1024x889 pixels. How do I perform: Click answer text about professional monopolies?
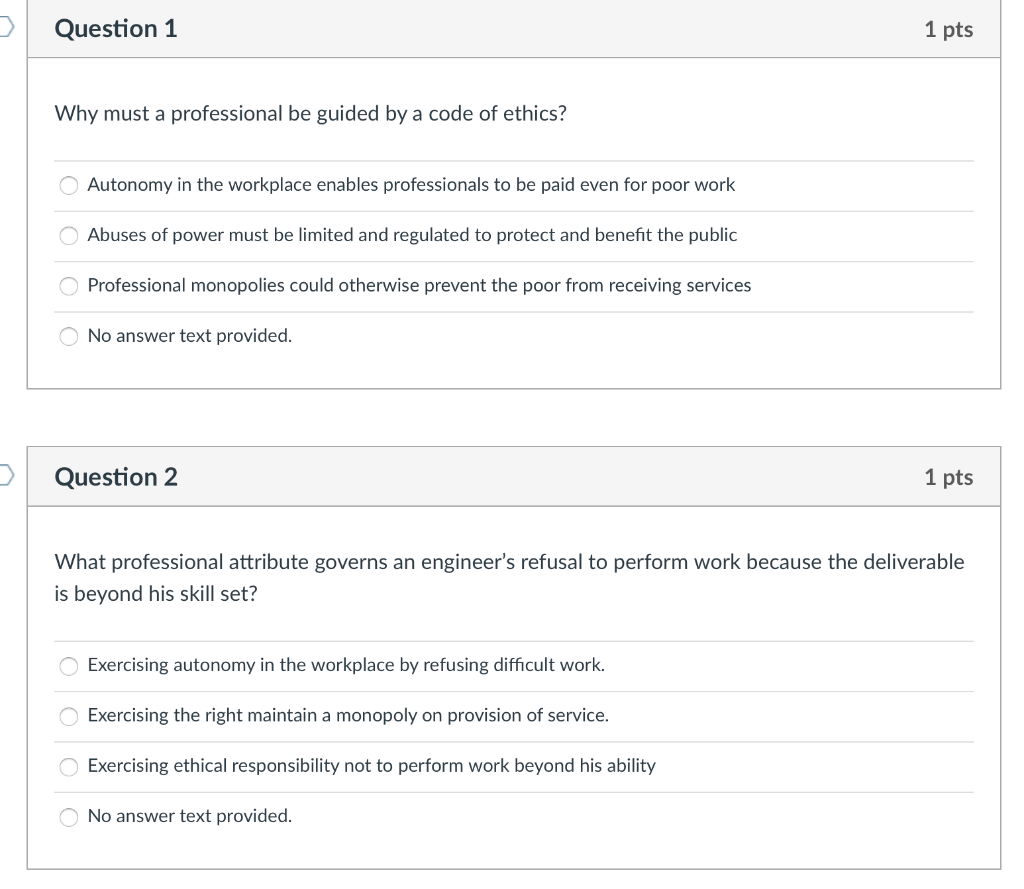[x=419, y=286]
